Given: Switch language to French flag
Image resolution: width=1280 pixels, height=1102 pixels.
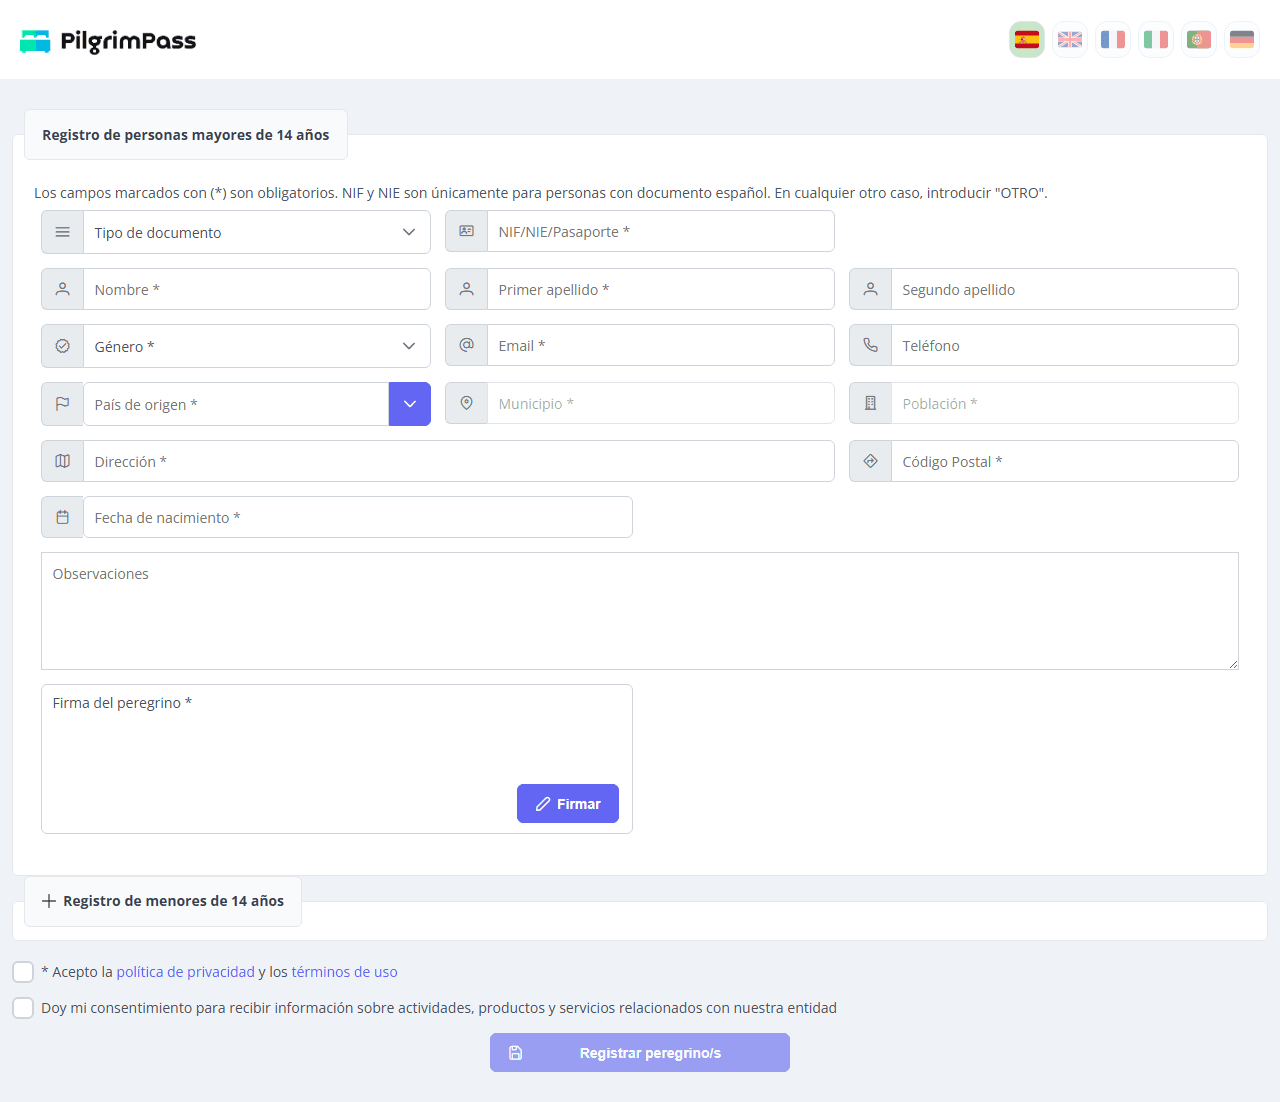Looking at the screenshot, I should point(1113,40).
